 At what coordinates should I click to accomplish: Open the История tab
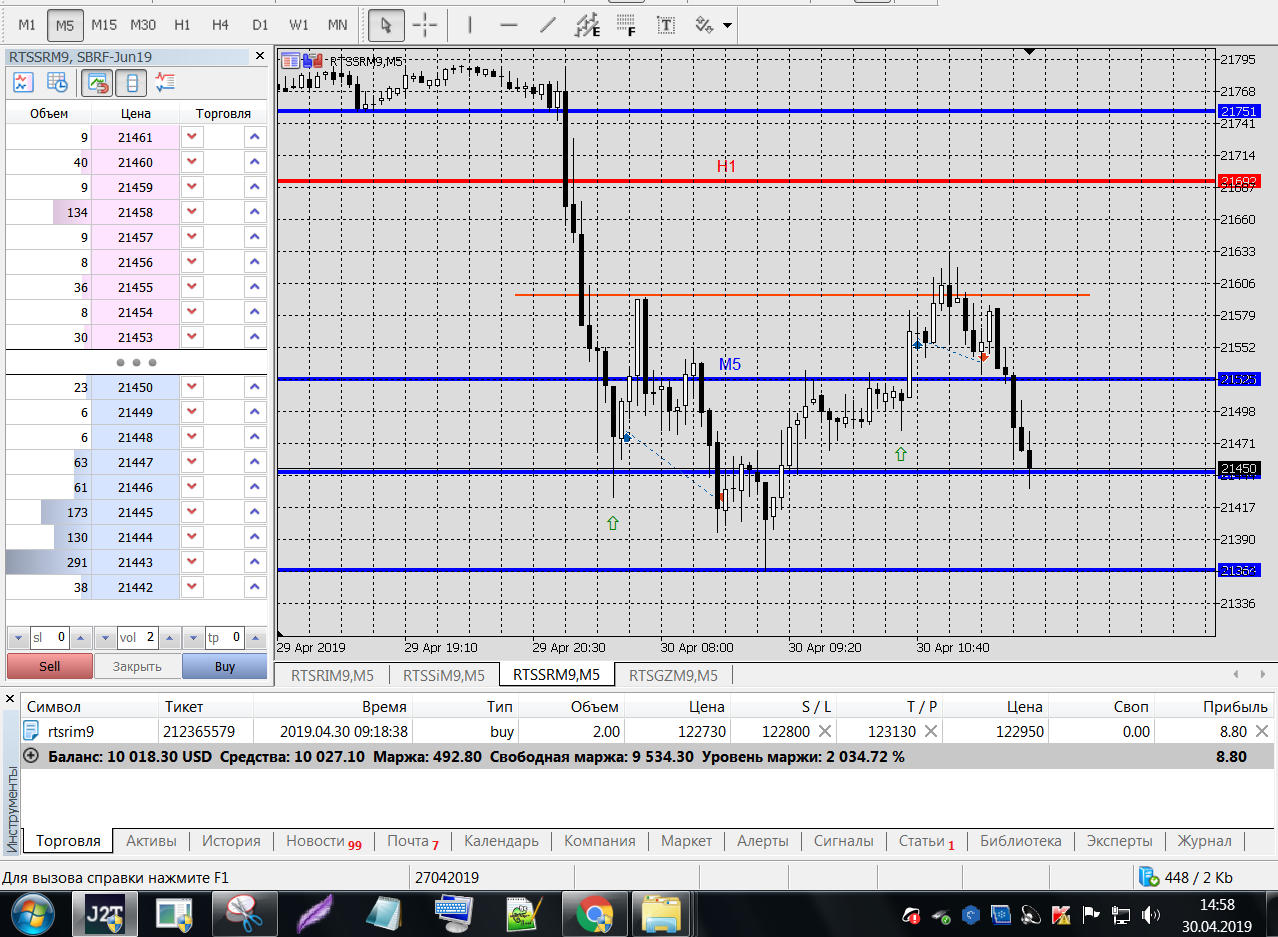[x=231, y=841]
